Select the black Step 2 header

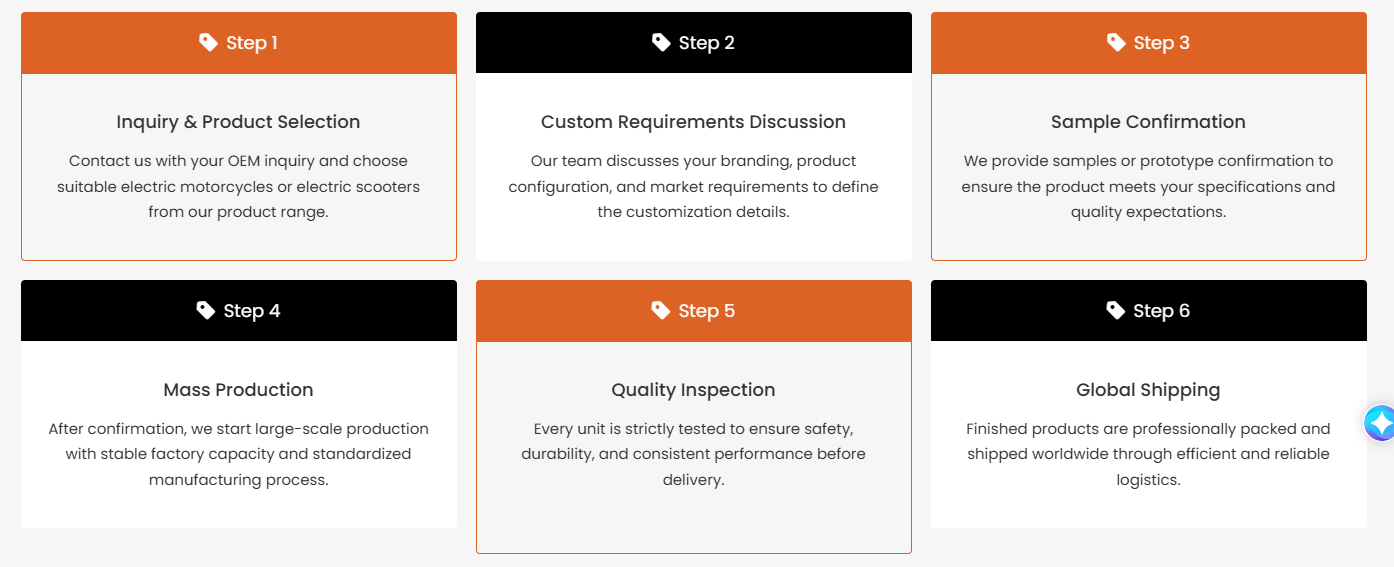pos(694,43)
